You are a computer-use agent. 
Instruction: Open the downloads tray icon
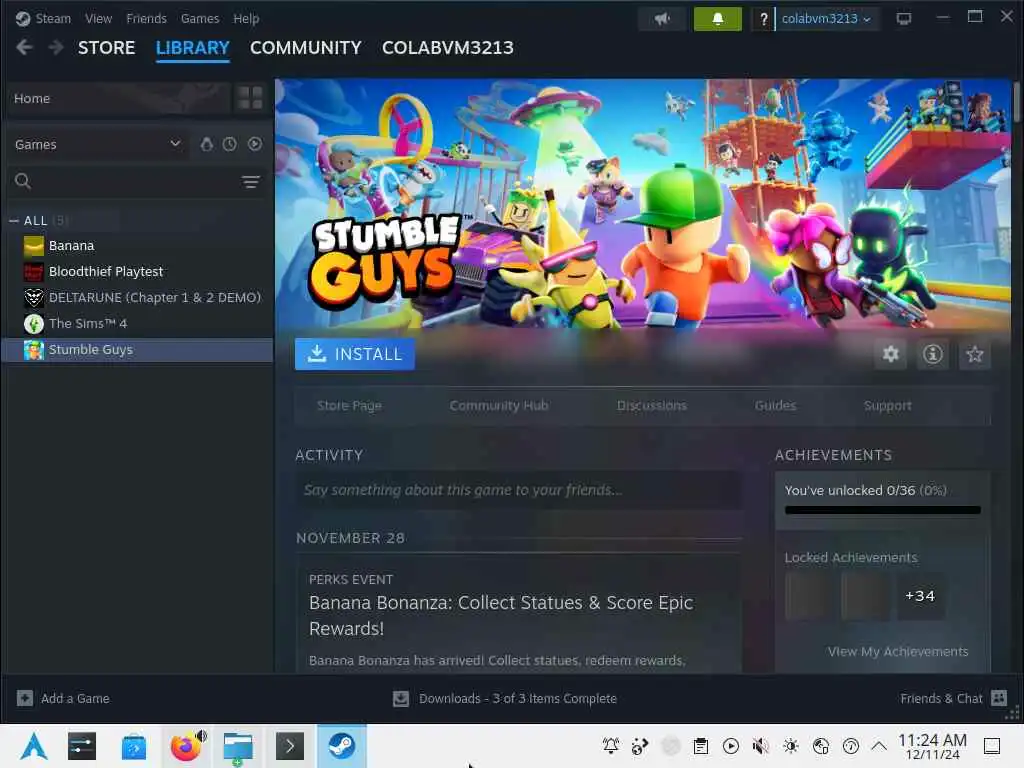(x=401, y=699)
